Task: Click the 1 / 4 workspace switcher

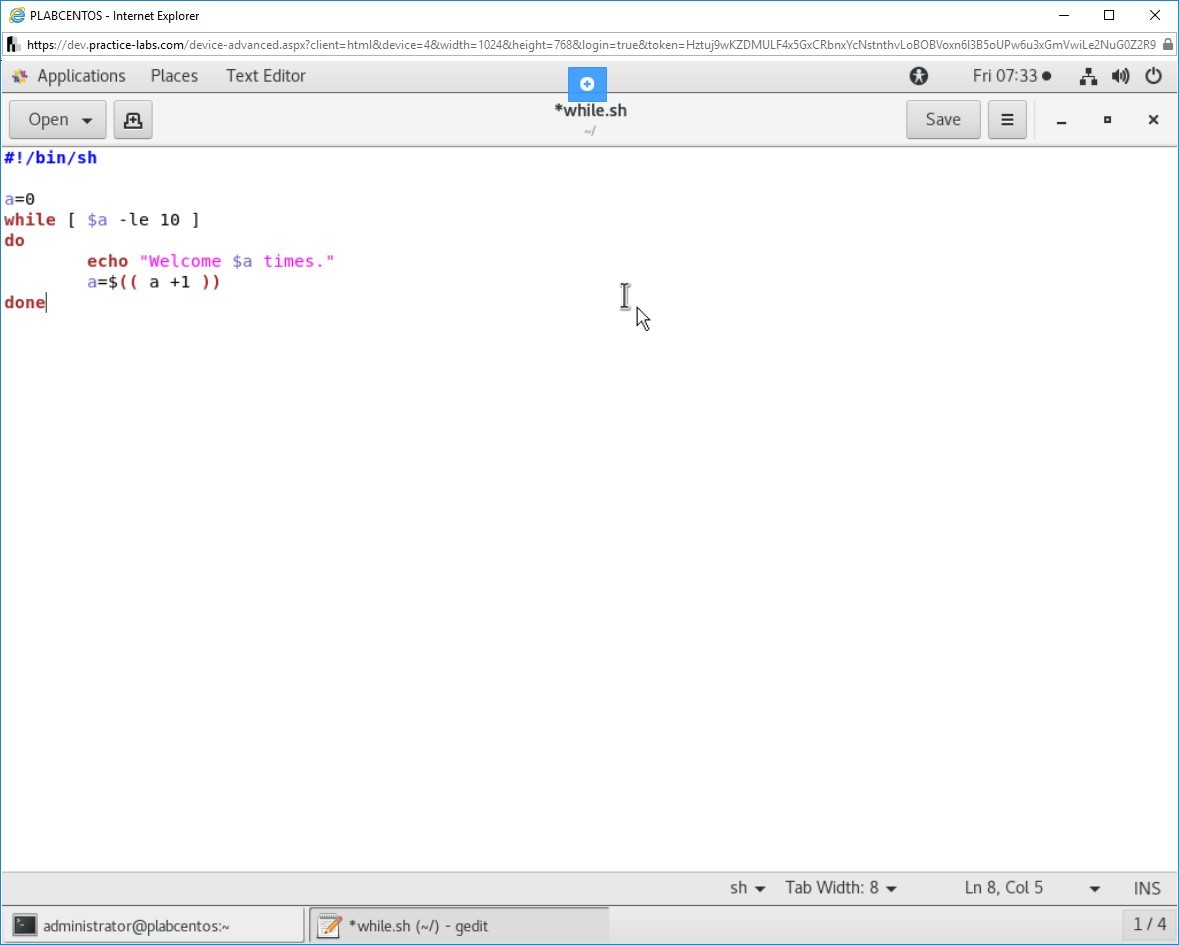Action: point(1149,925)
